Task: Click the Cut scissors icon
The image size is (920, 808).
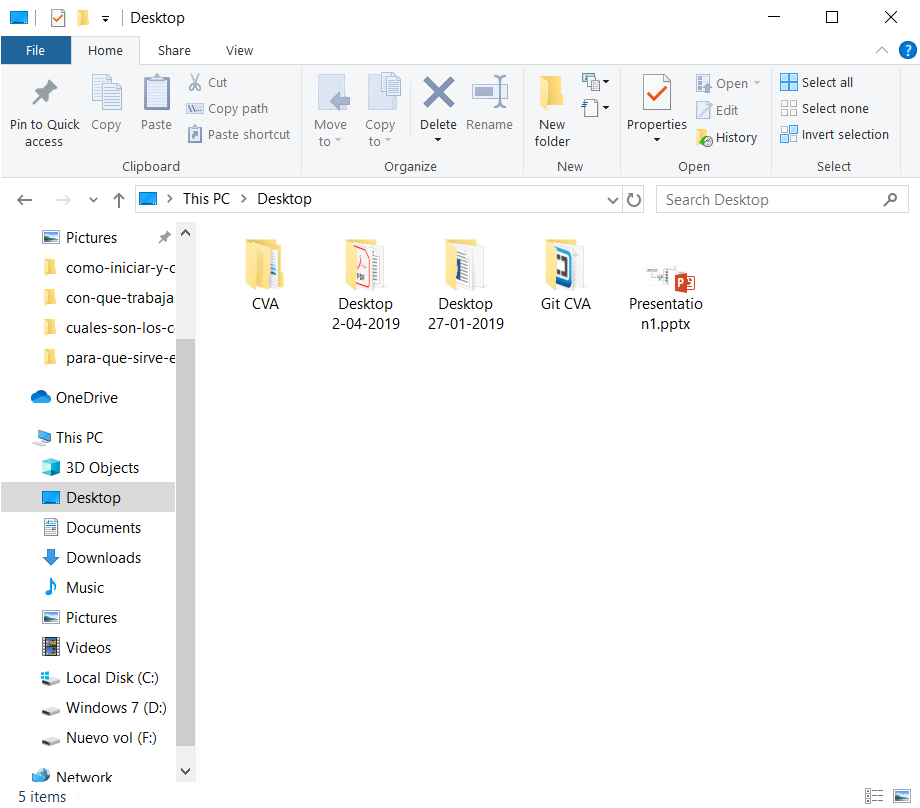Action: pos(195,82)
